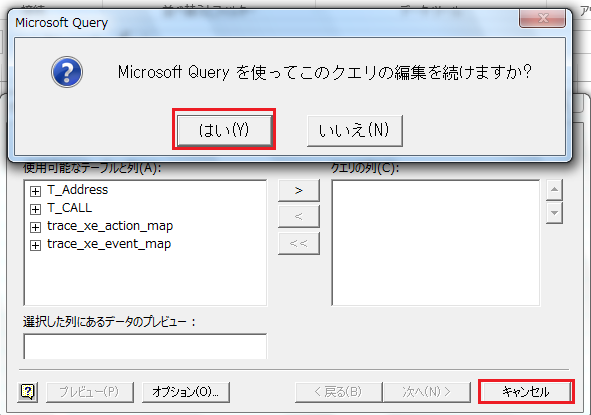Click the << remove all columns button
Image resolution: width=591 pixels, height=415 pixels.
[299, 243]
